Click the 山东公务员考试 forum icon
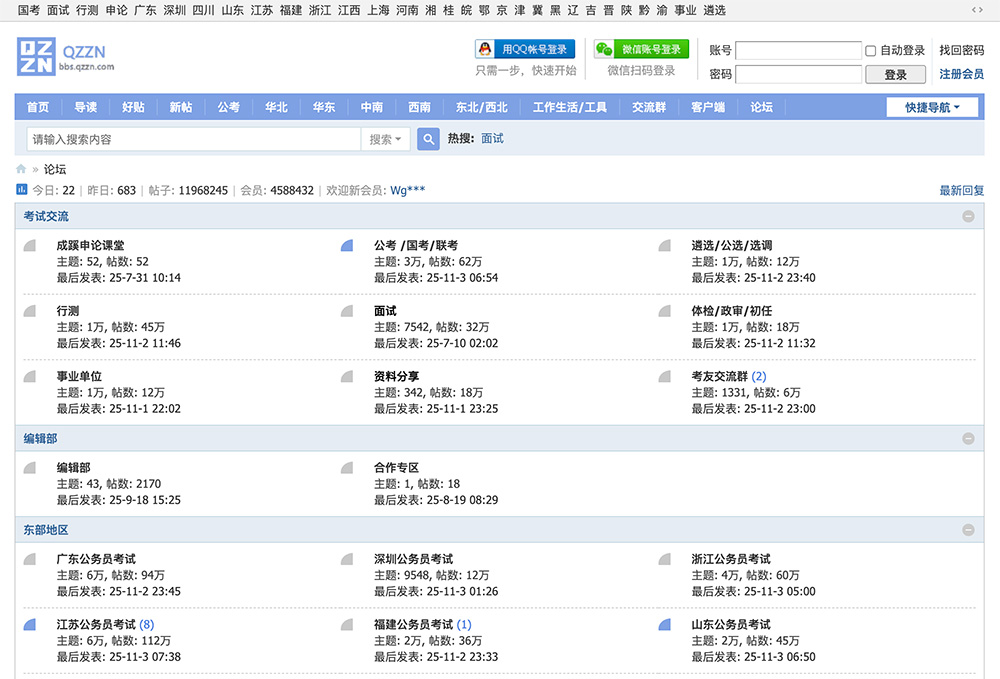This screenshot has width=1000, height=679. [664, 625]
